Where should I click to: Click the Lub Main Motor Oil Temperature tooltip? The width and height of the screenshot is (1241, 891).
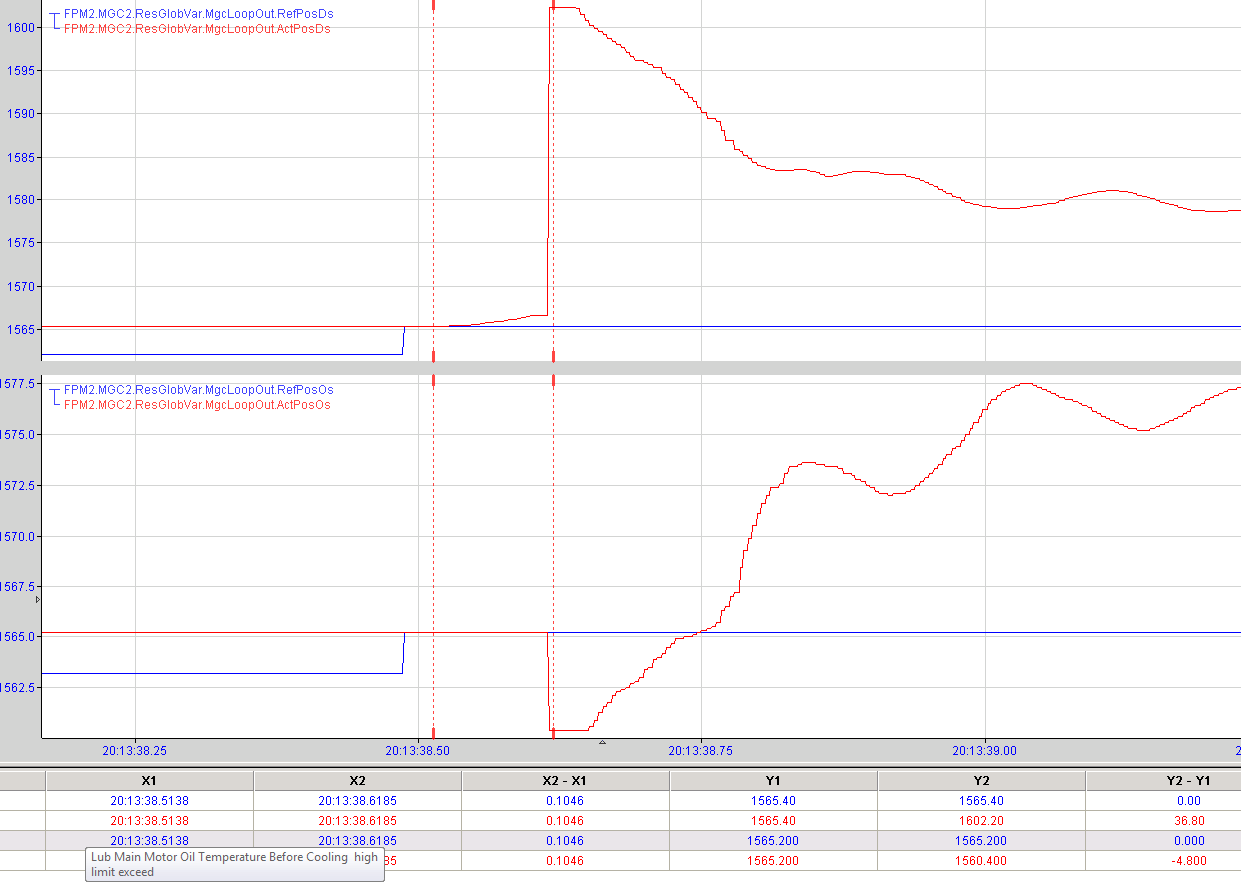click(x=234, y=864)
